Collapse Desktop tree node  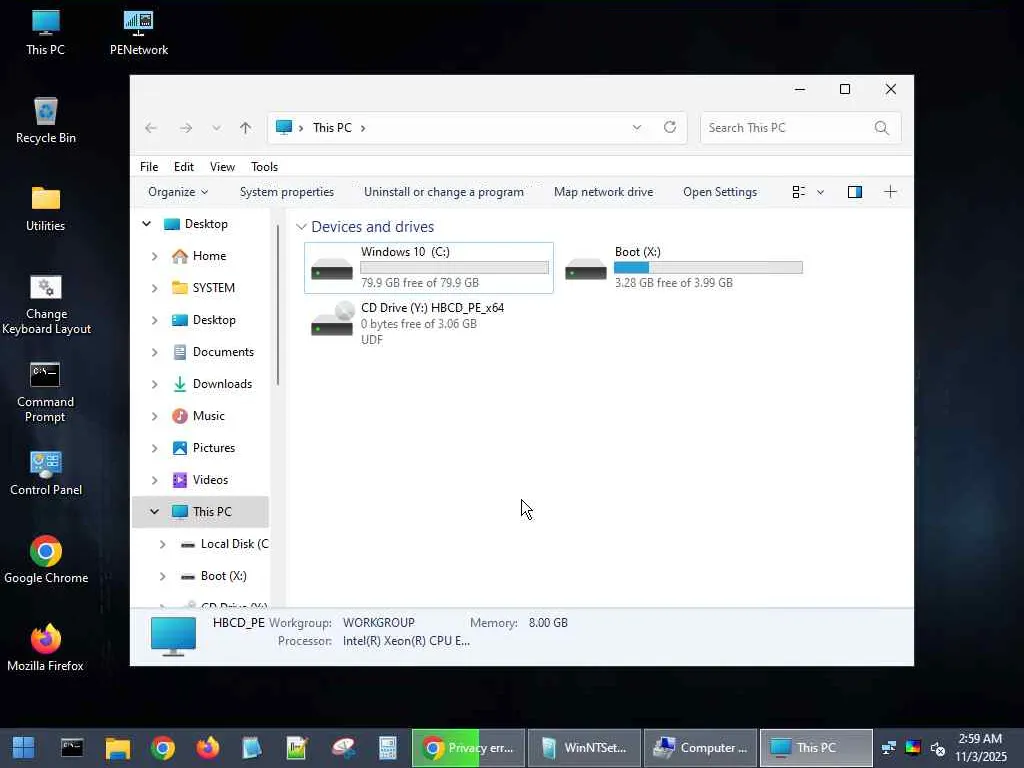147,224
